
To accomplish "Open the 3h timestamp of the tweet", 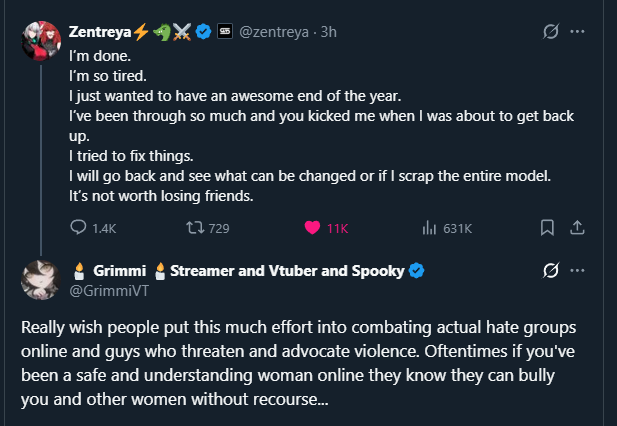I will coord(327,32).
